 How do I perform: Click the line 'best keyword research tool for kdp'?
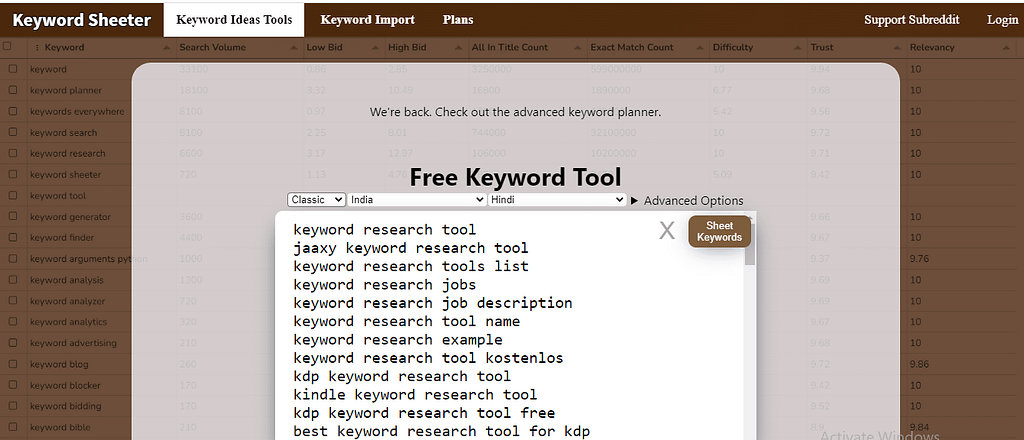click(x=441, y=431)
